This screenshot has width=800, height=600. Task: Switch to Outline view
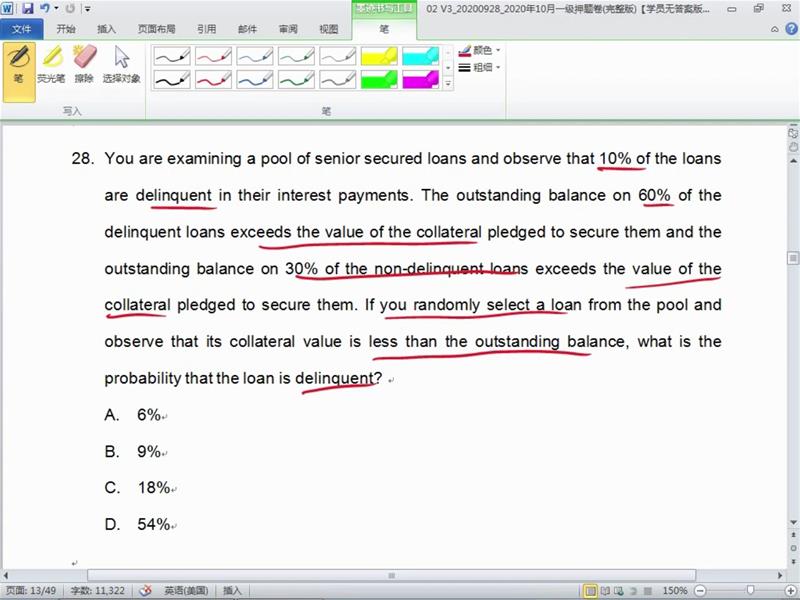point(633,591)
